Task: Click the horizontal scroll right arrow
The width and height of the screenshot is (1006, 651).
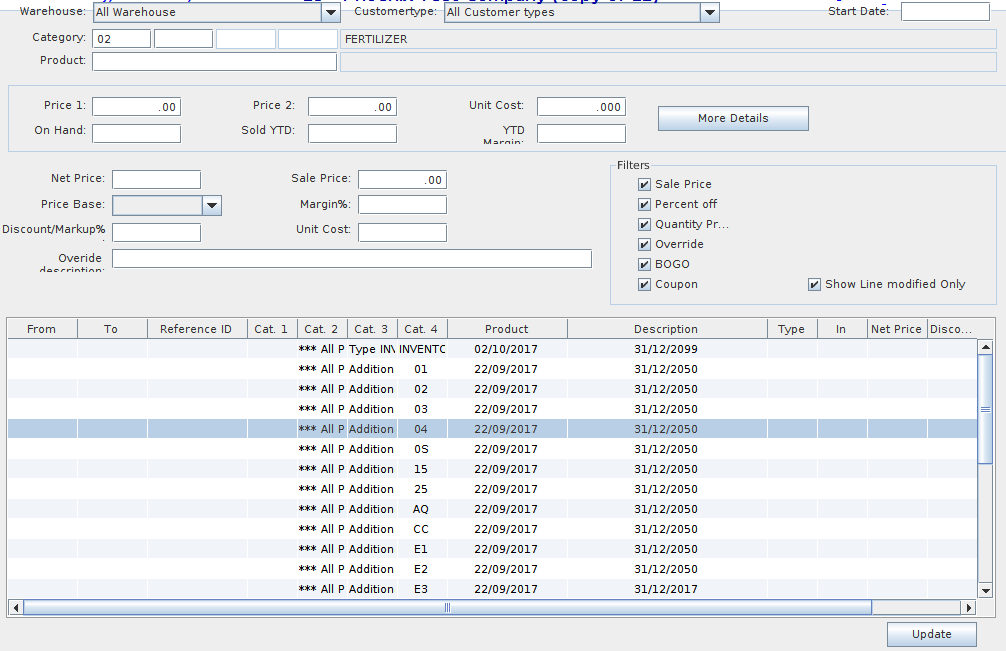Action: pyautogui.click(x=967, y=607)
